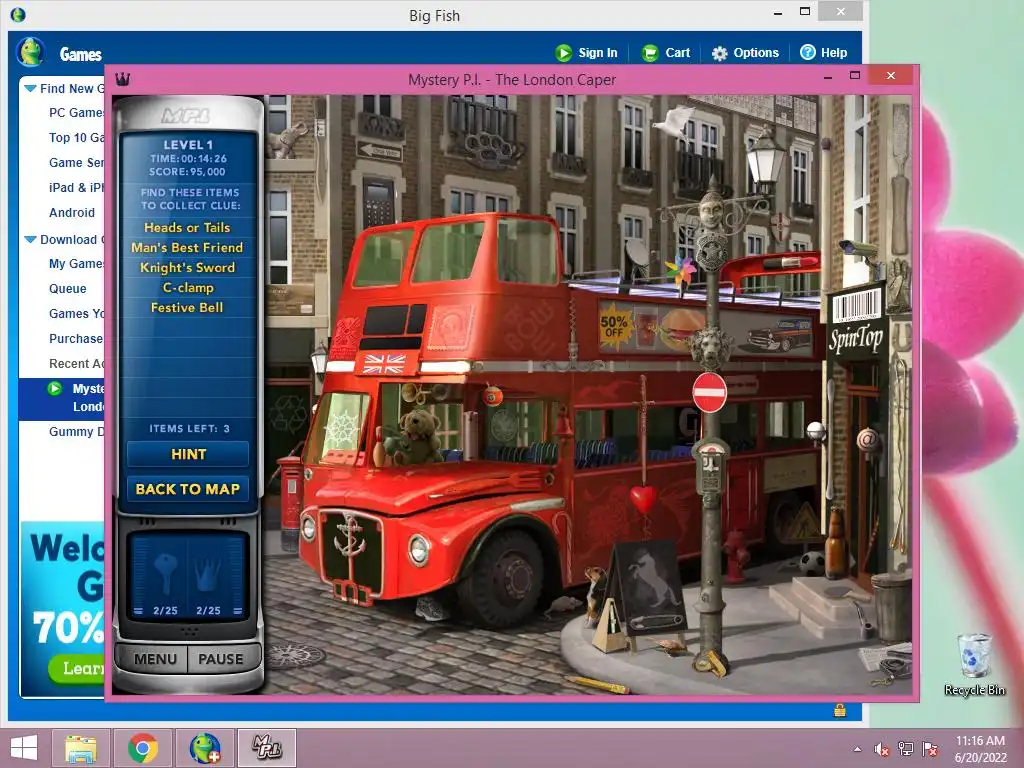Click the HINT button in game panel
1024x768 pixels.
(188, 455)
